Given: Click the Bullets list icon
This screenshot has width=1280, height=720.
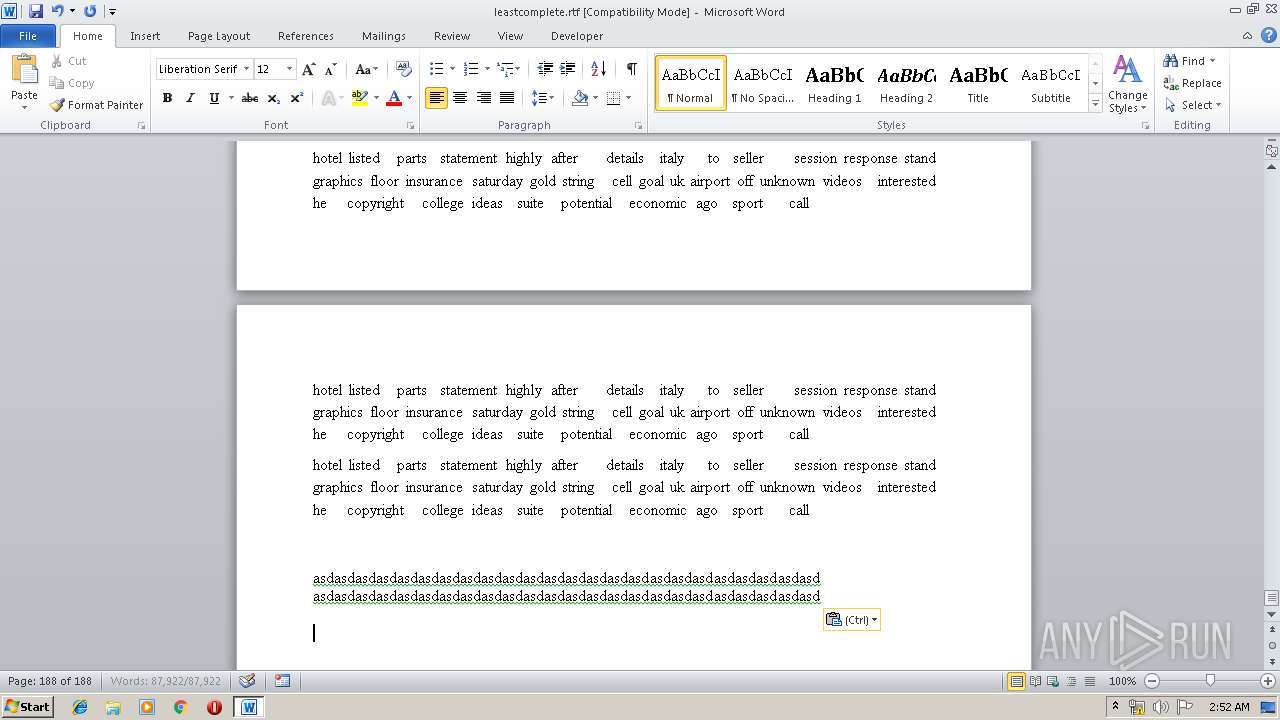Looking at the screenshot, I should [436, 69].
